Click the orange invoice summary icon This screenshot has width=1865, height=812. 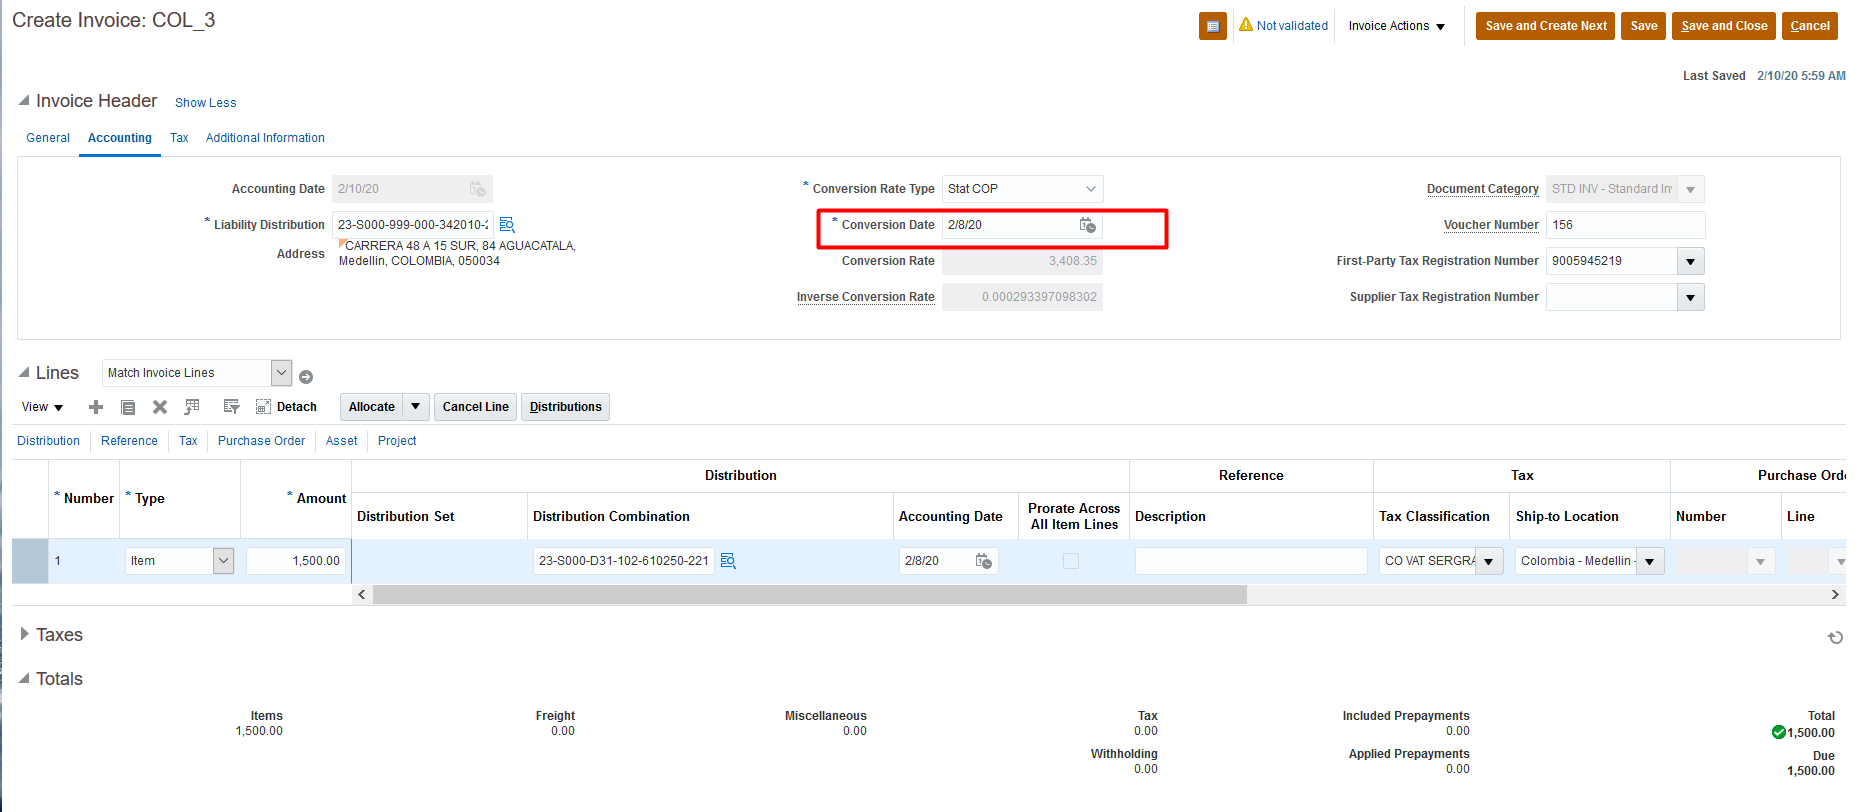(1212, 26)
